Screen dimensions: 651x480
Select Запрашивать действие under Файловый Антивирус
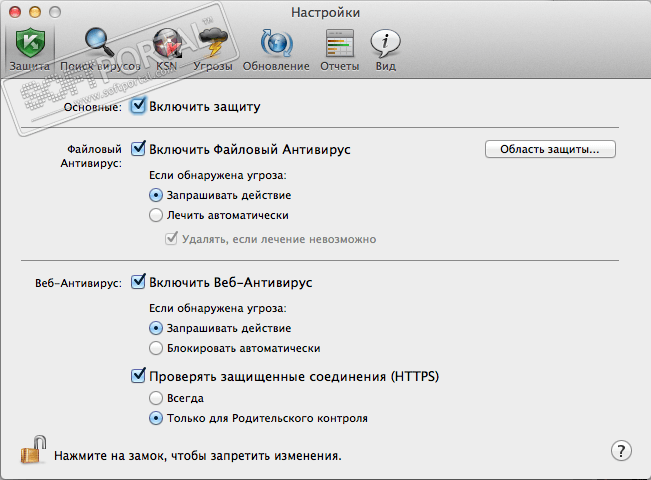click(156, 195)
